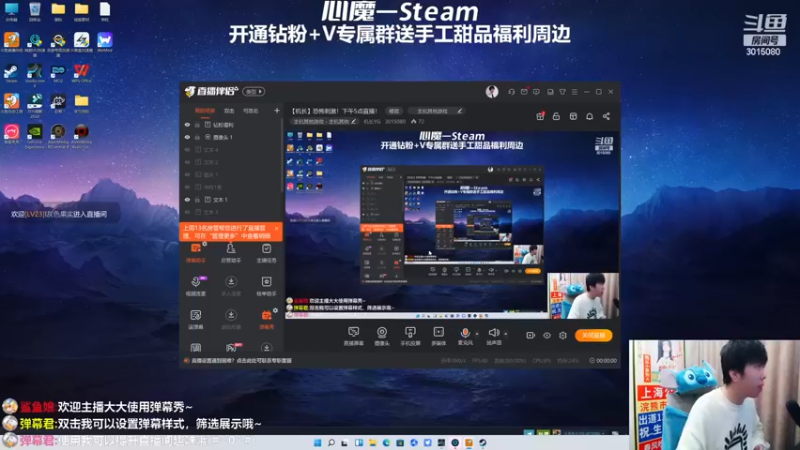Click the user avatar in title bar

[492, 91]
